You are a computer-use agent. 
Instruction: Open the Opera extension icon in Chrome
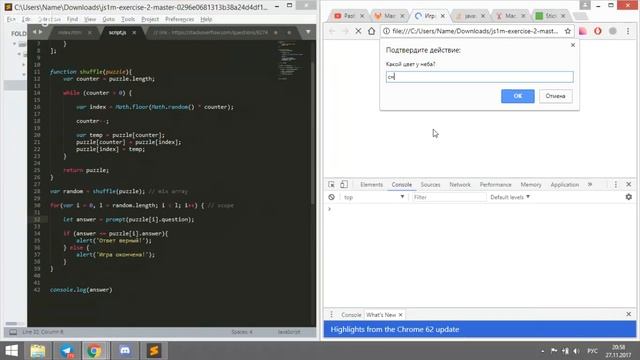[598, 31]
